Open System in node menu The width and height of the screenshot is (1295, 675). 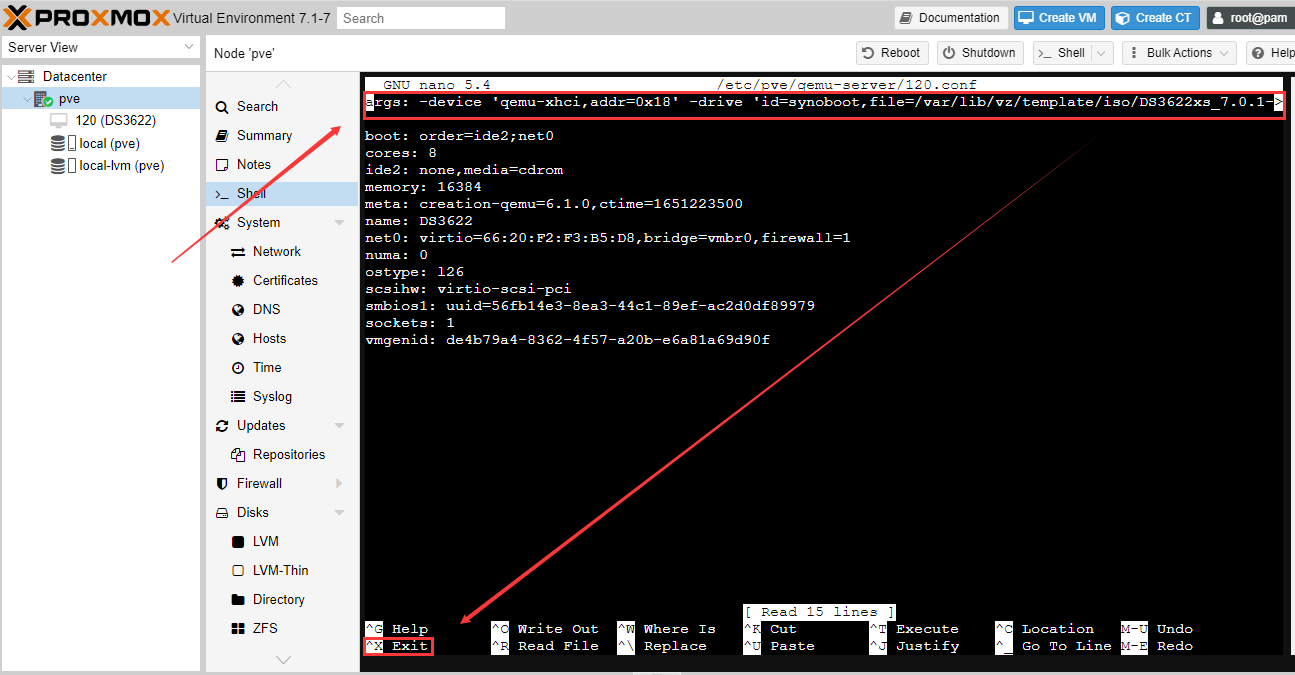(258, 222)
